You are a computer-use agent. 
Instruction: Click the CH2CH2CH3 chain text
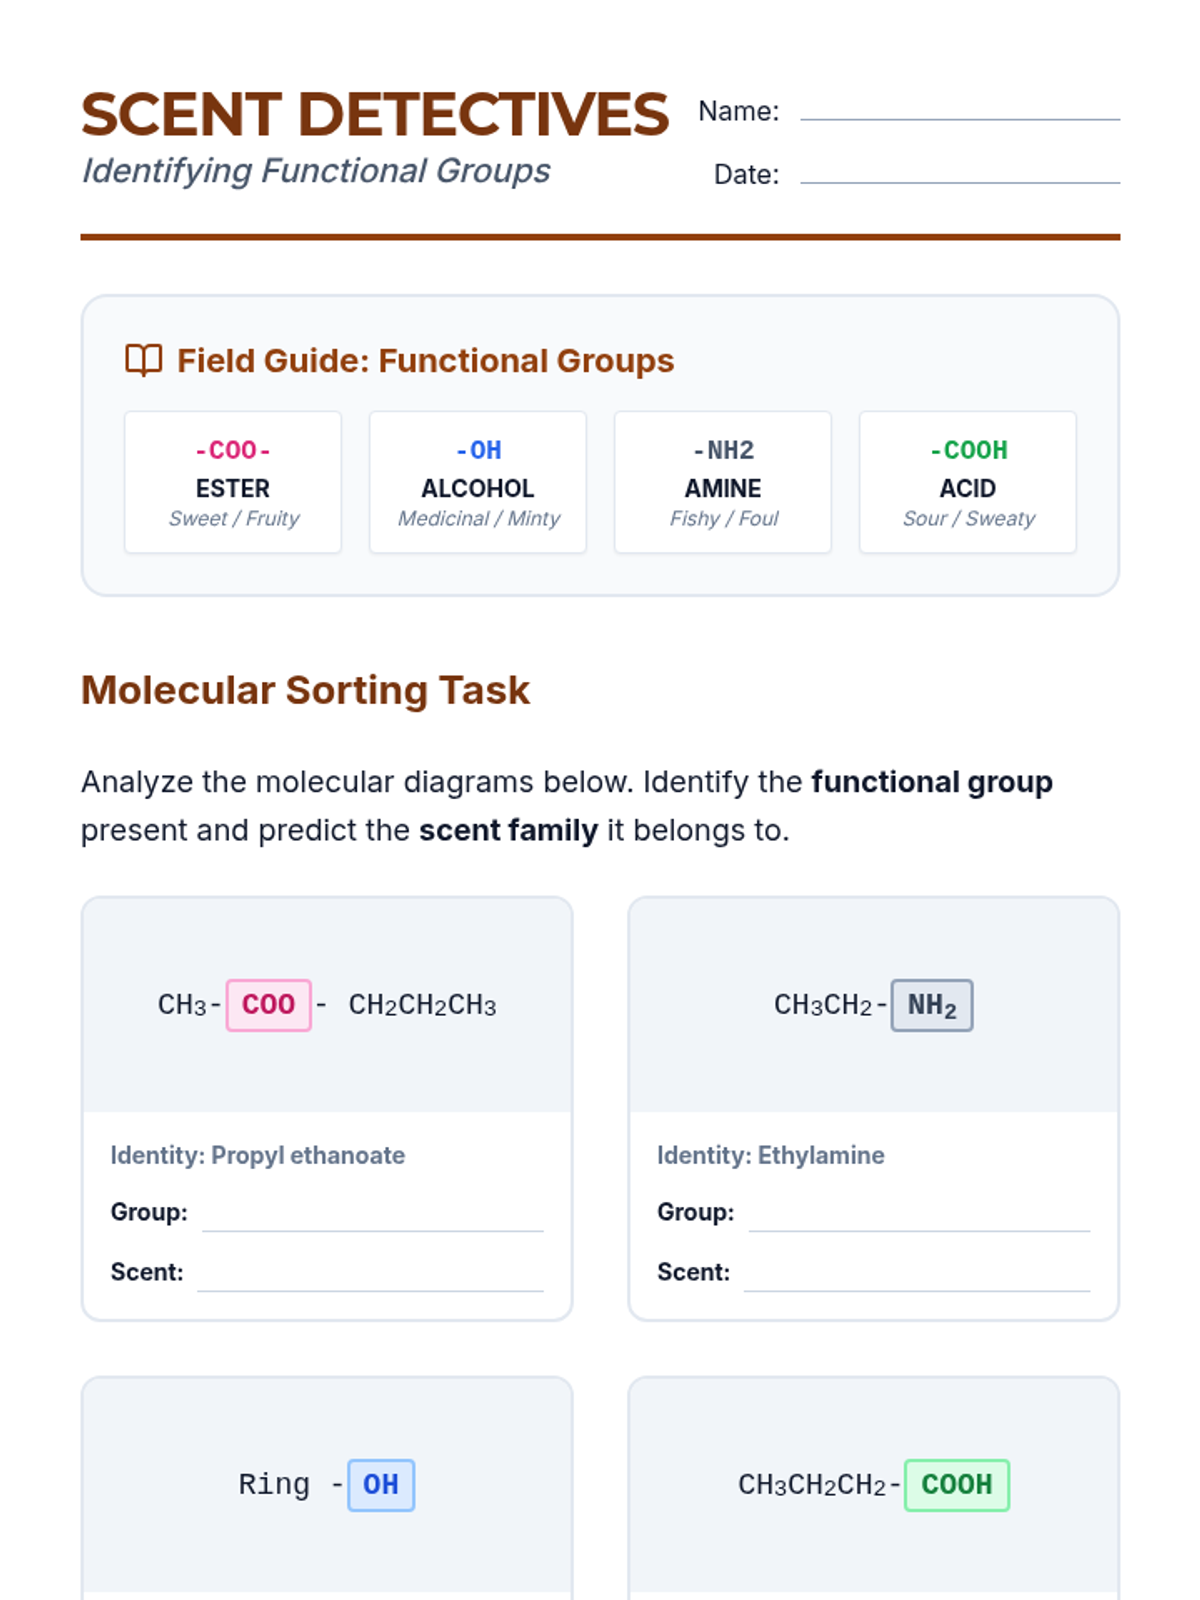click(x=422, y=1005)
